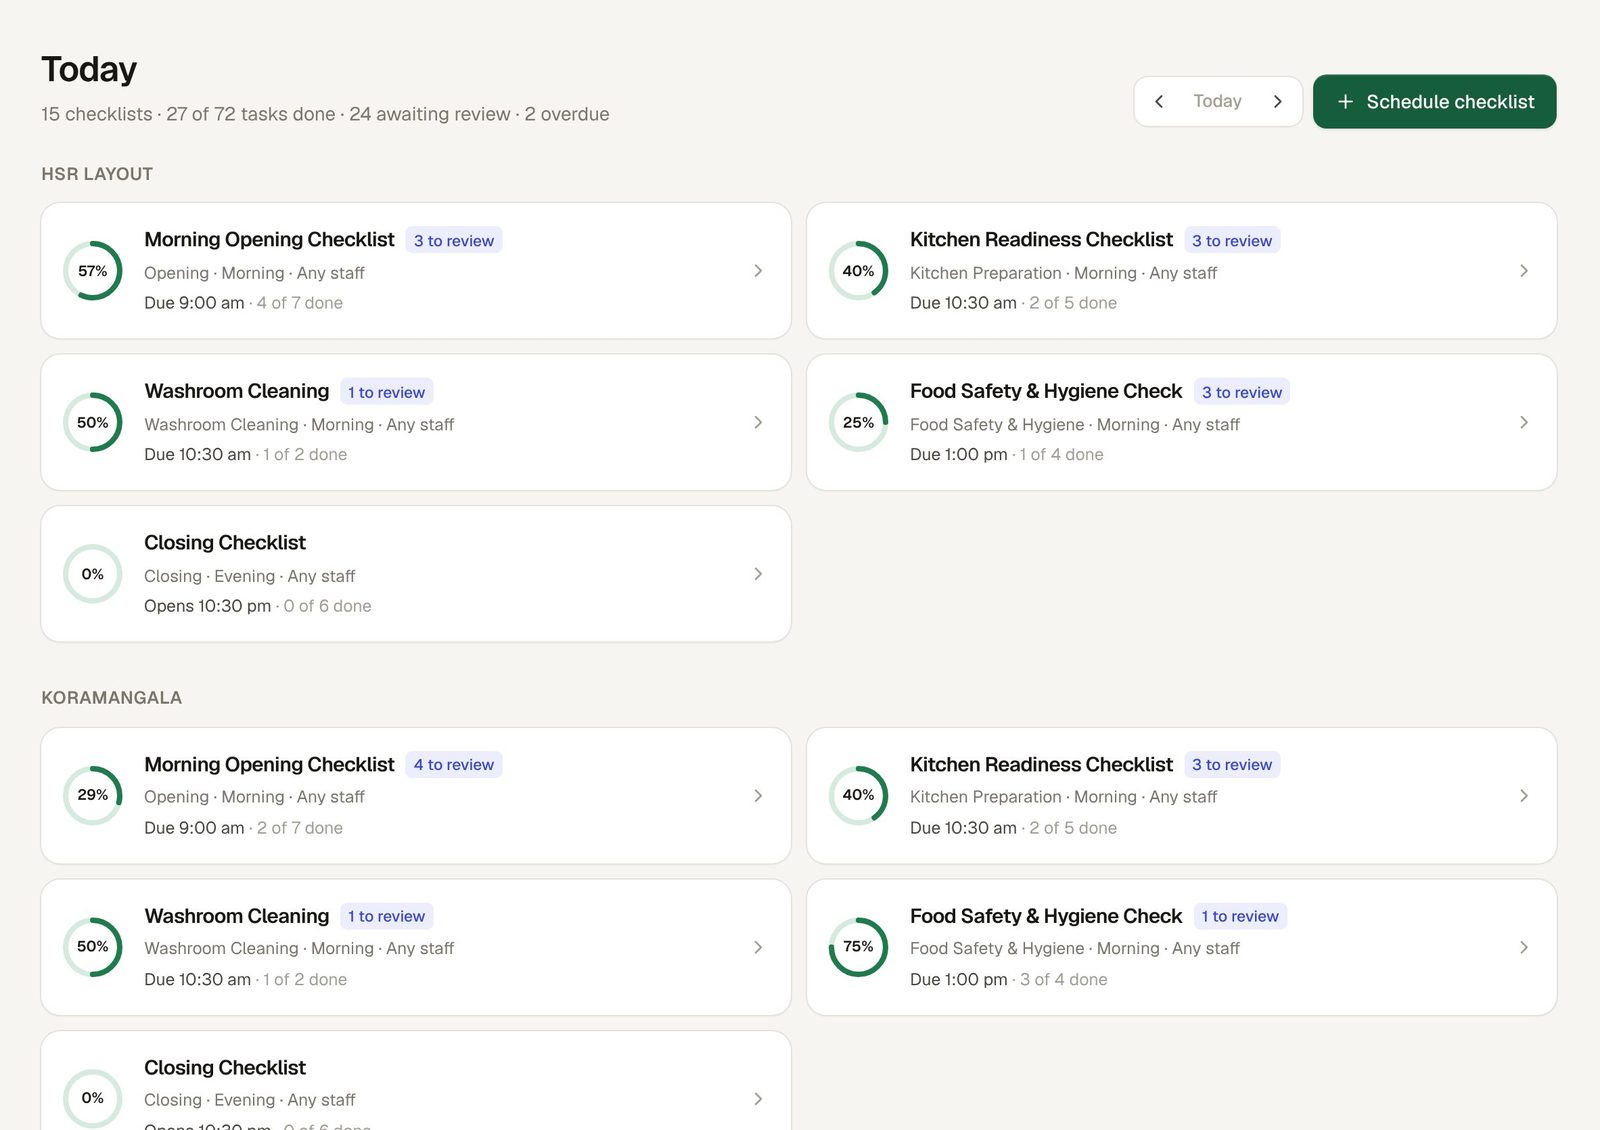Click Koramangala Washroom Cleaning 50% ring
1600x1130 pixels.
tap(93, 947)
